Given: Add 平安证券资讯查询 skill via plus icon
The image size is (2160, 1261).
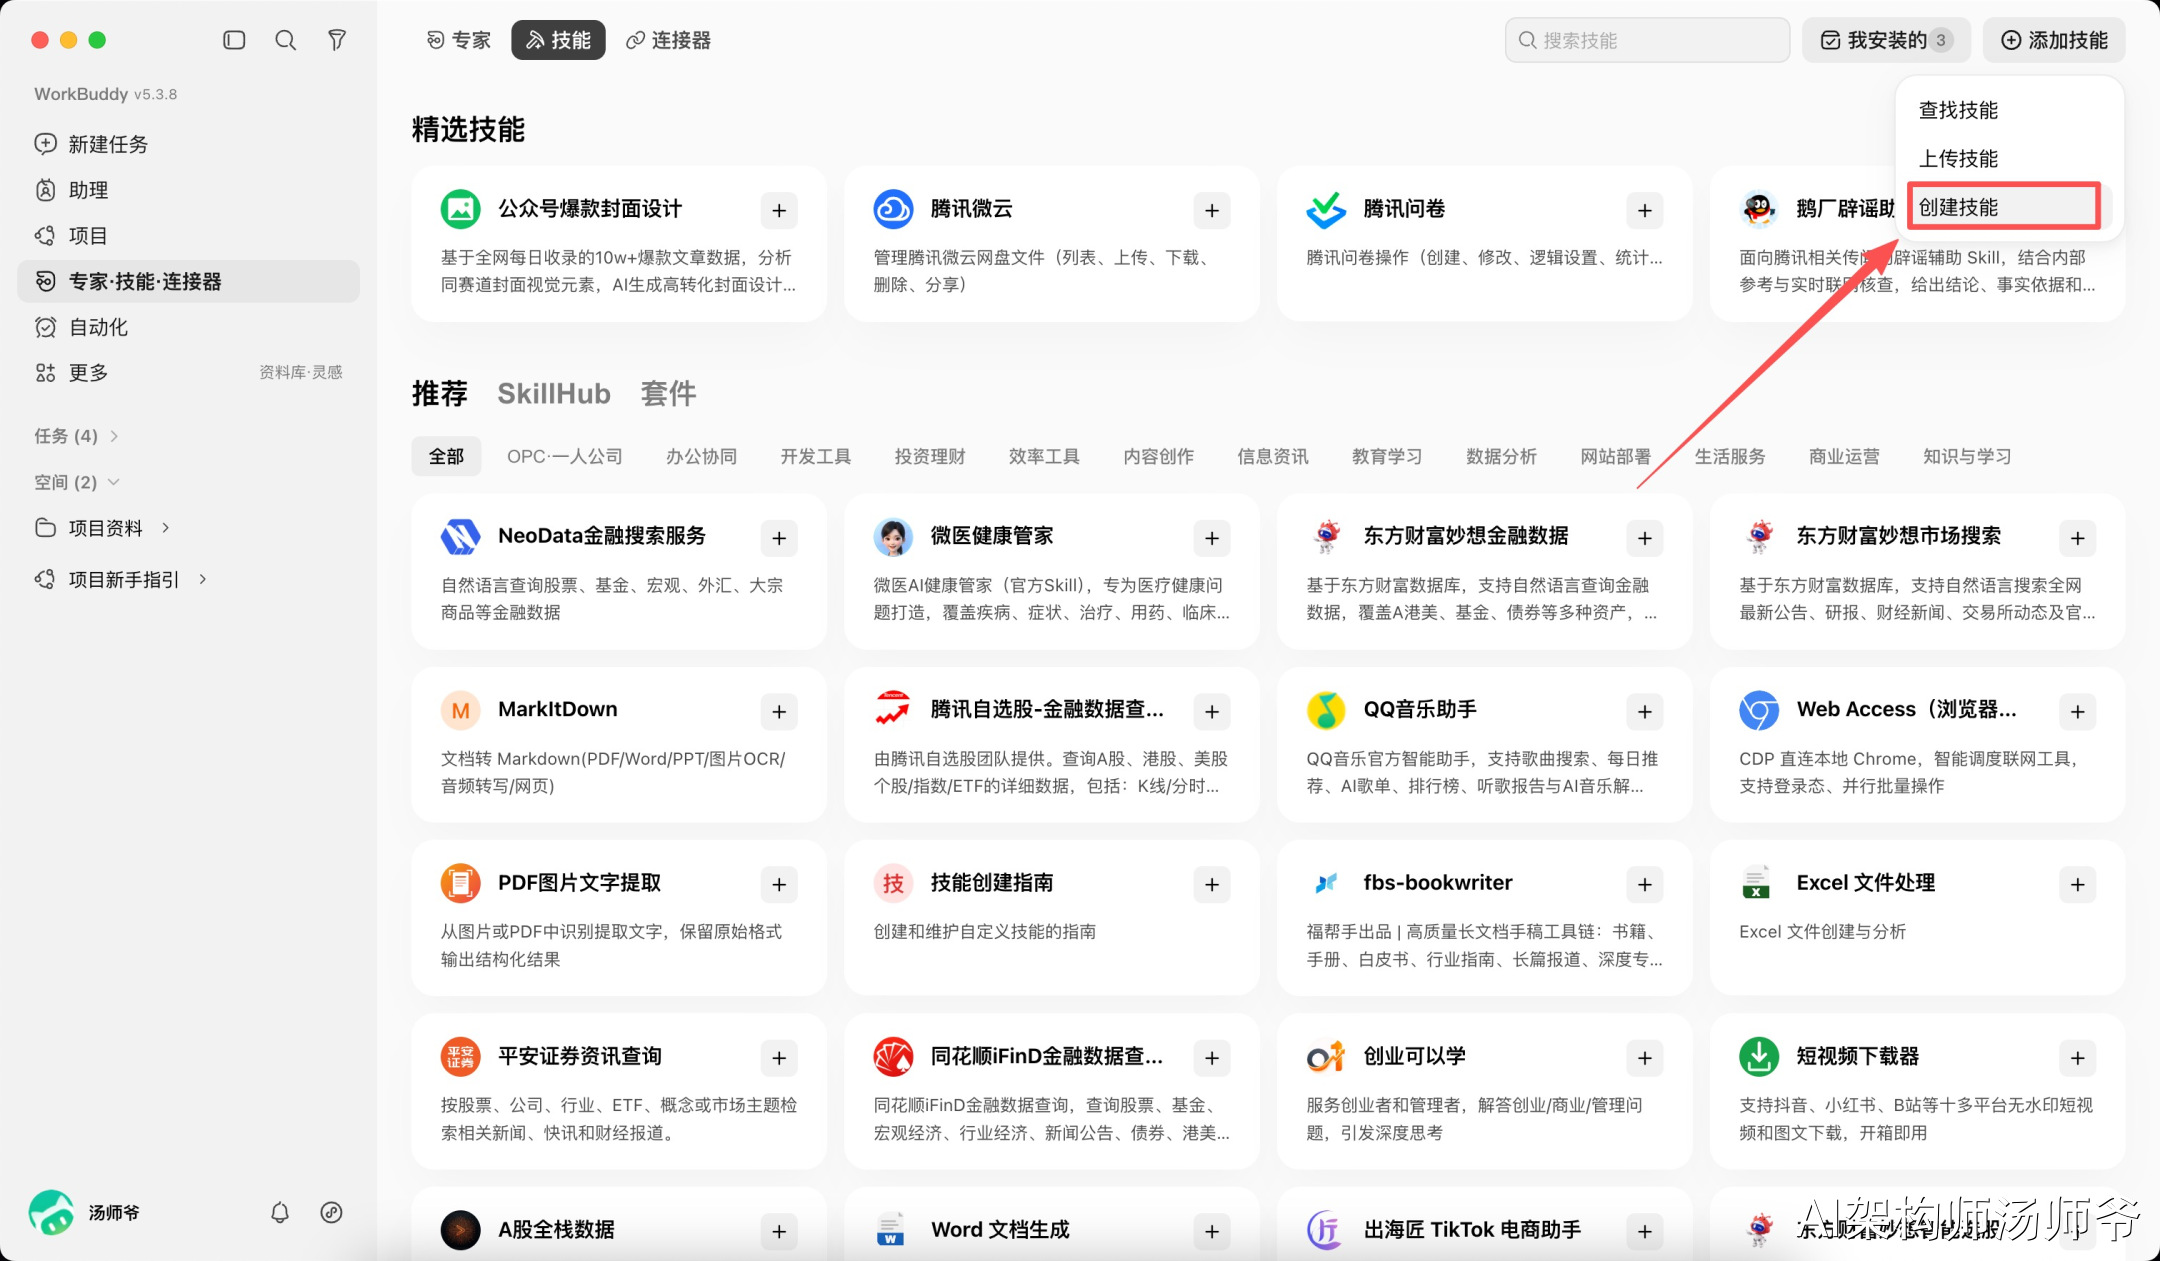Looking at the screenshot, I should point(779,1058).
